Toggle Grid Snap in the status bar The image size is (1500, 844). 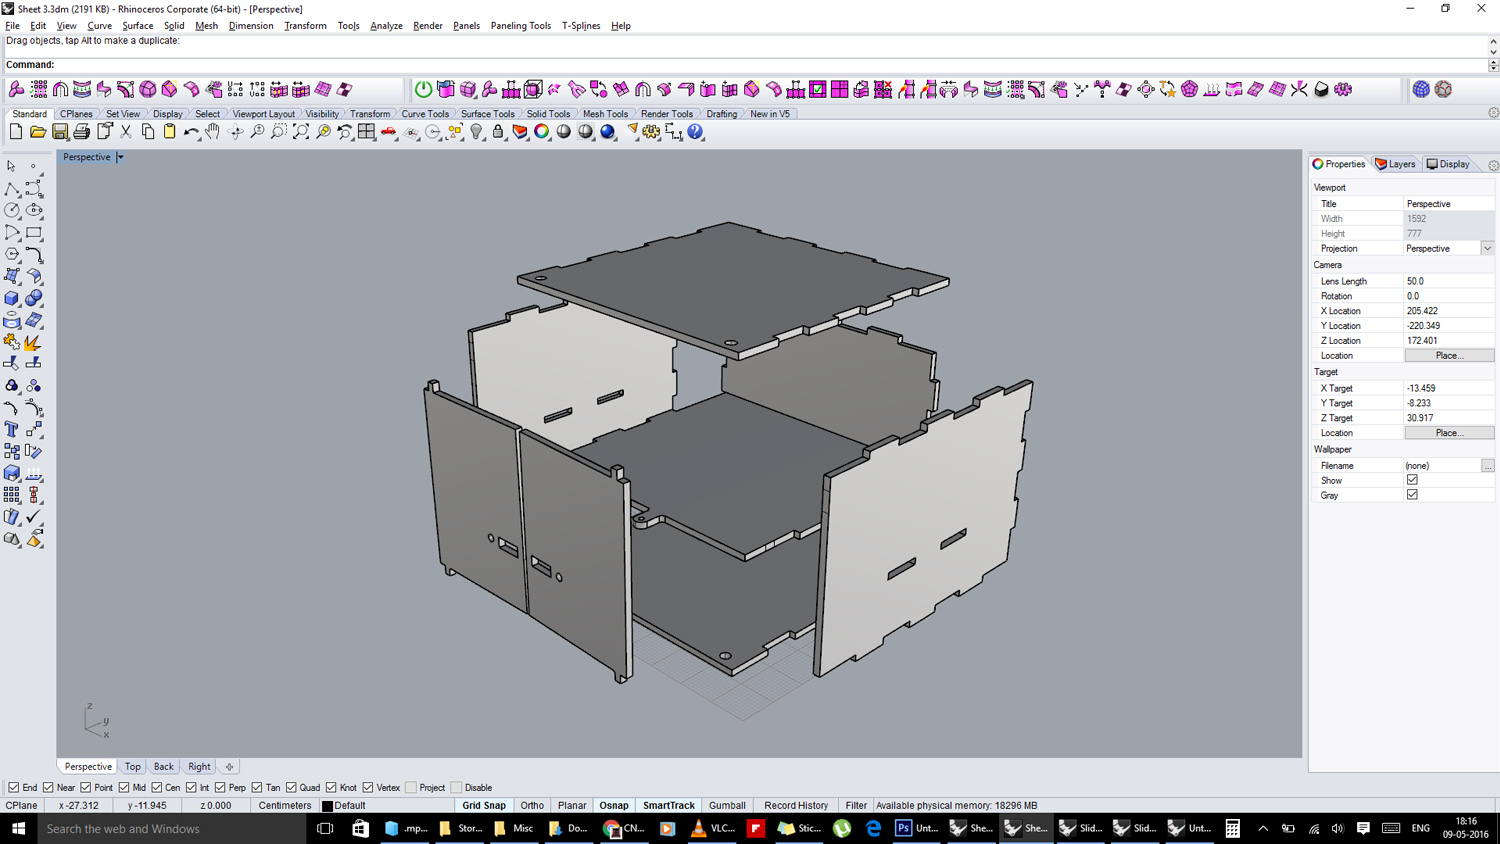pos(484,806)
